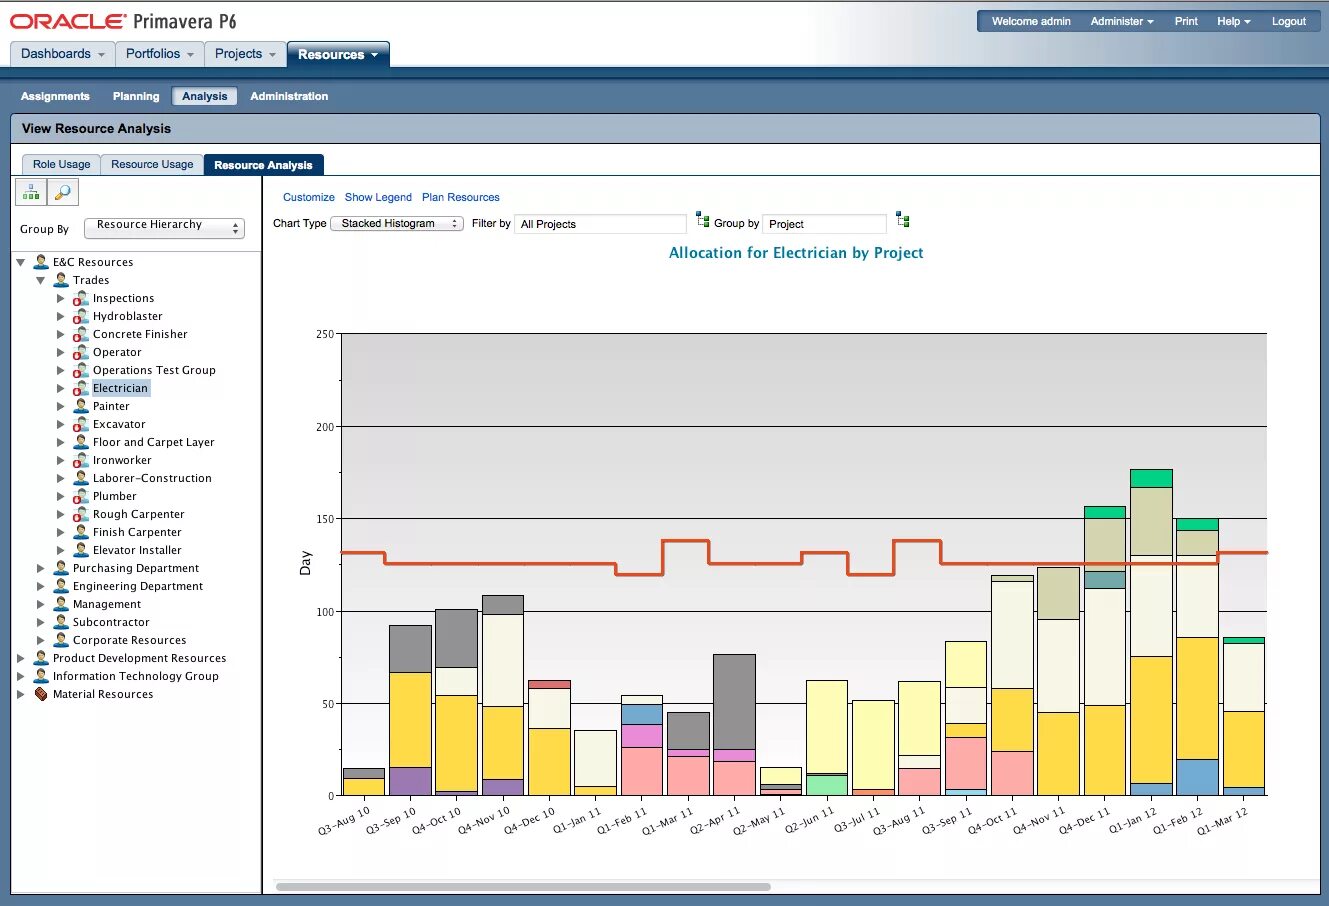Select Finish Carpenter in the tree
Screen dimensions: 1329x906
[137, 532]
